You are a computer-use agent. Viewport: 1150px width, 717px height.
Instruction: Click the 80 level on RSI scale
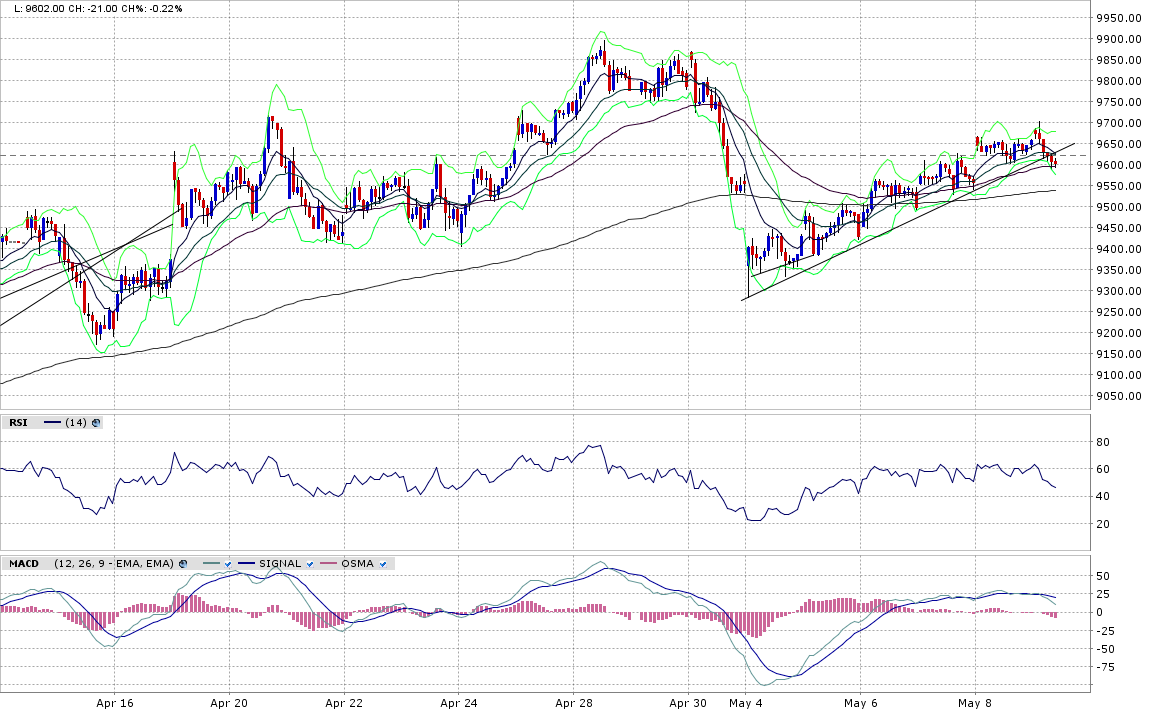coord(1102,442)
